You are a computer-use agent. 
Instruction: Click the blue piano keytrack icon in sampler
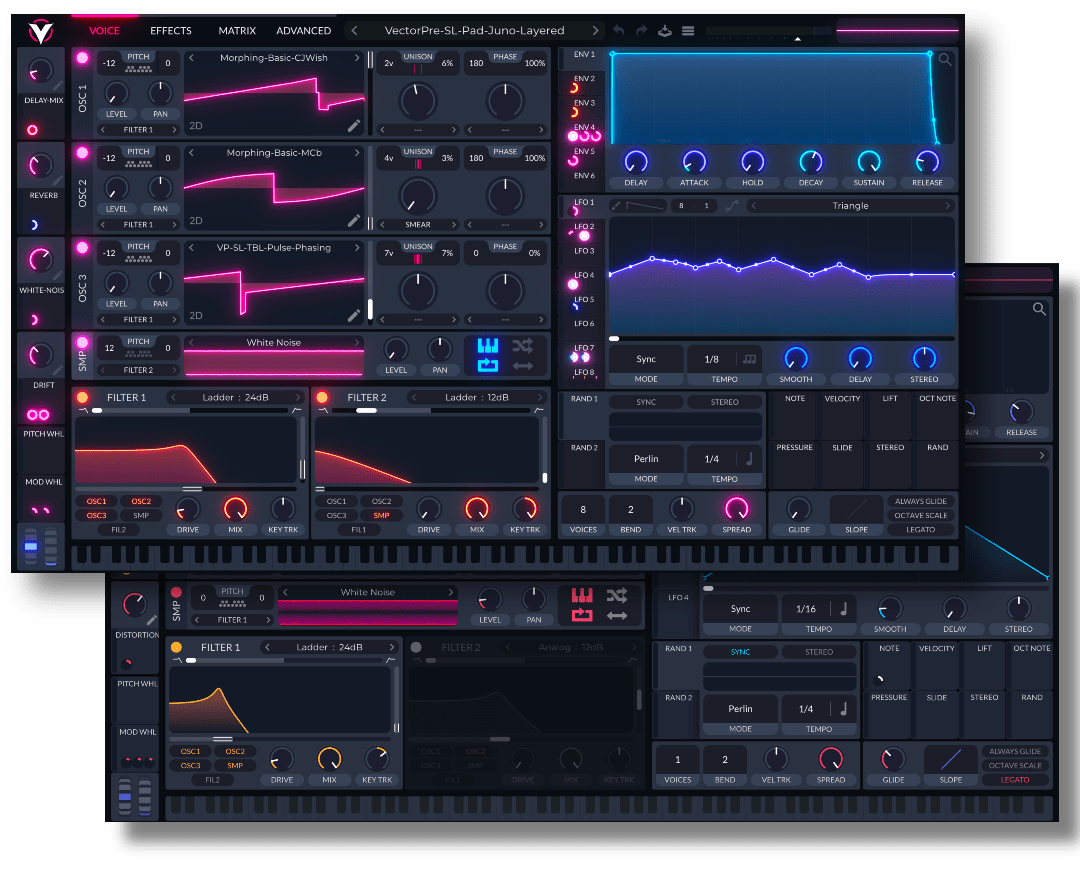pyautogui.click(x=489, y=346)
